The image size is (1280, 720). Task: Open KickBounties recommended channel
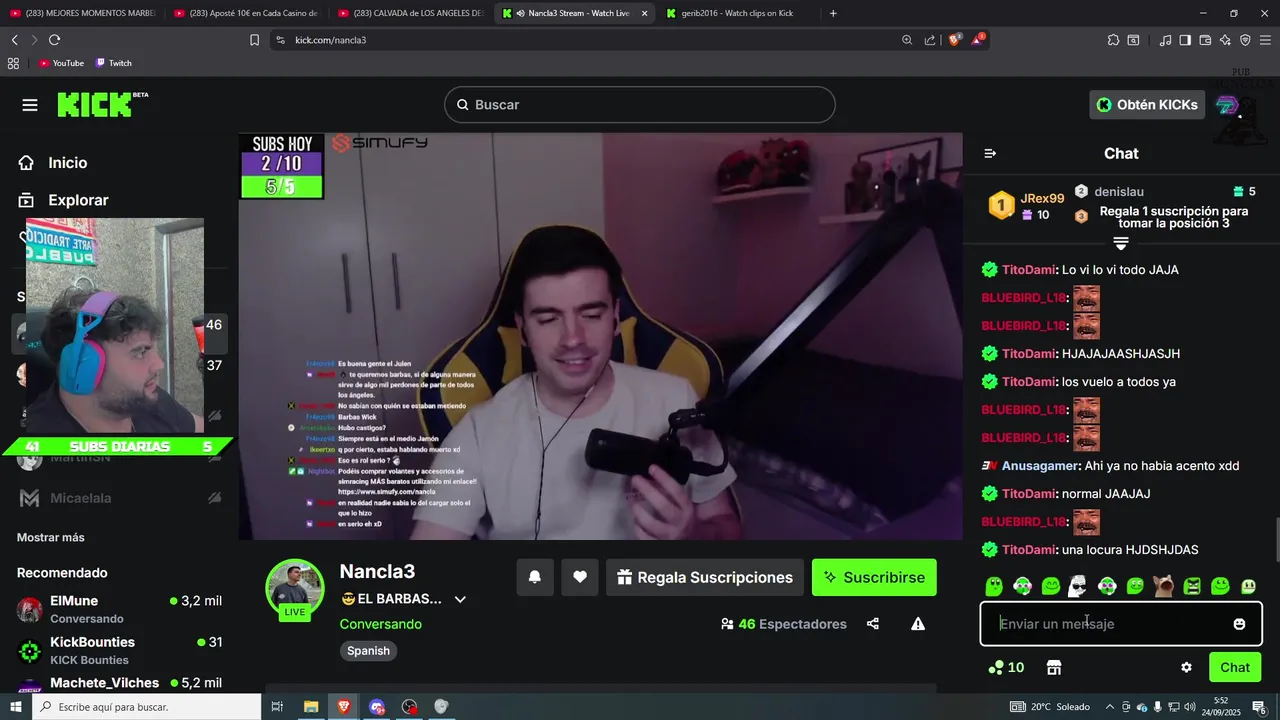point(119,650)
